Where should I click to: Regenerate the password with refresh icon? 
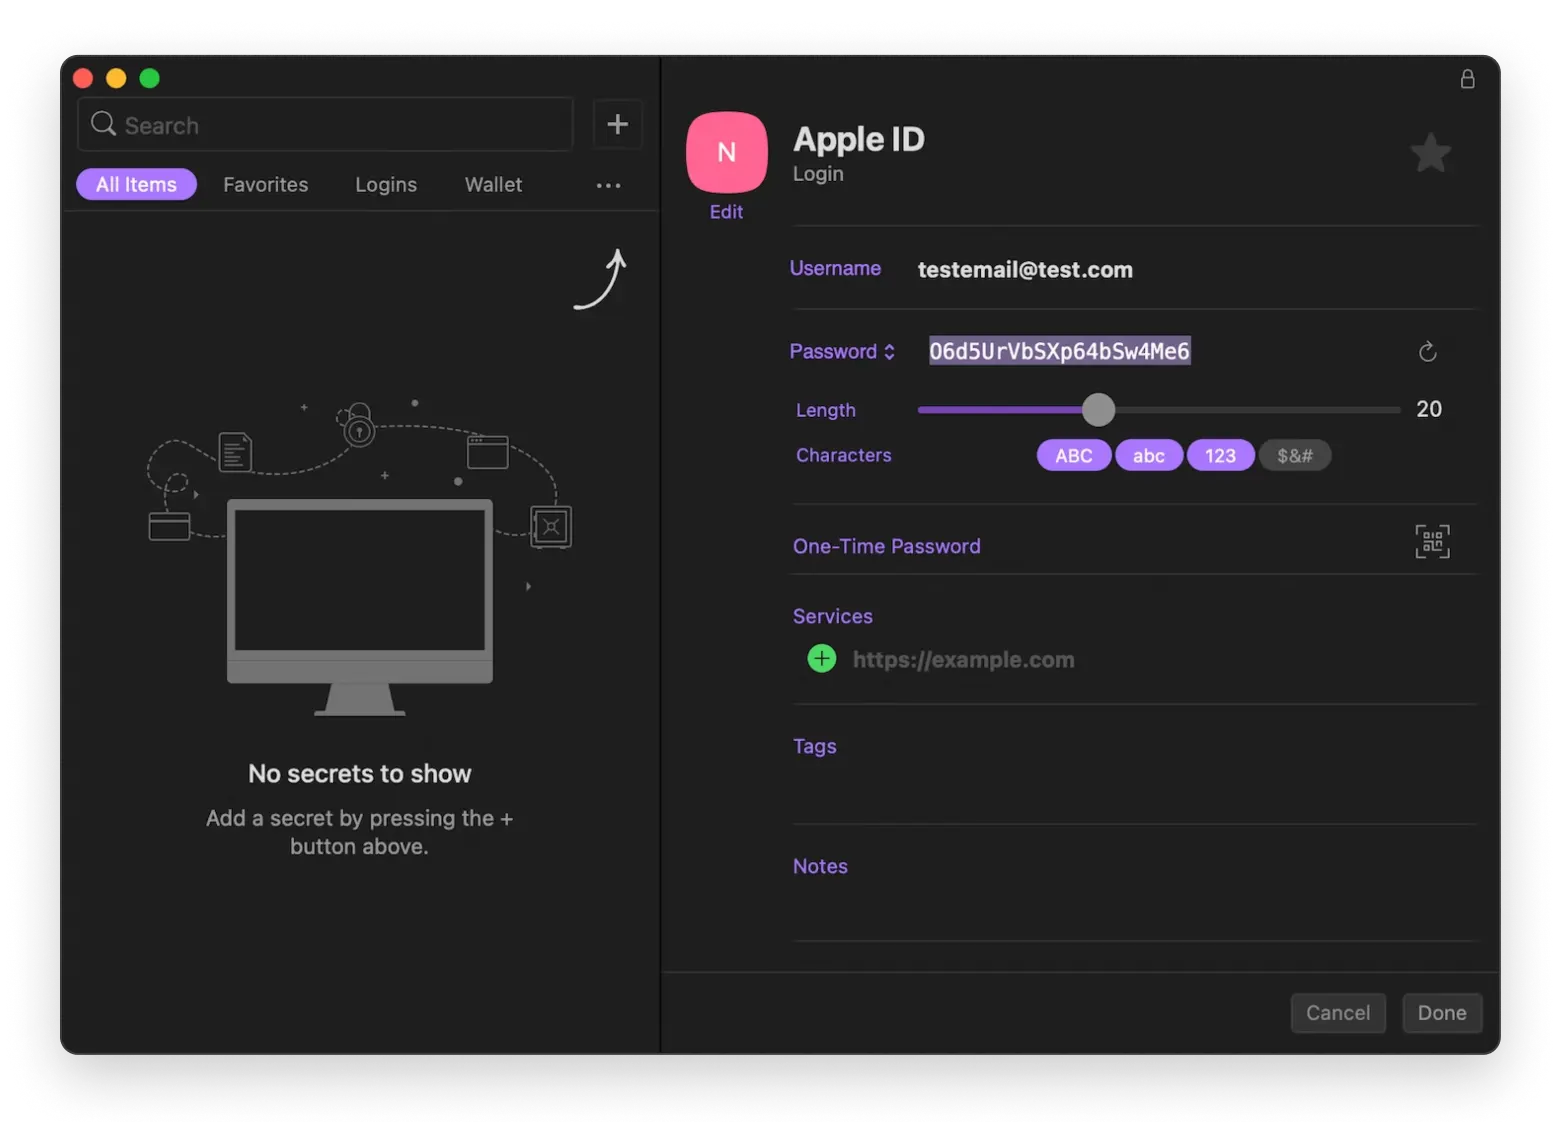pos(1427,352)
